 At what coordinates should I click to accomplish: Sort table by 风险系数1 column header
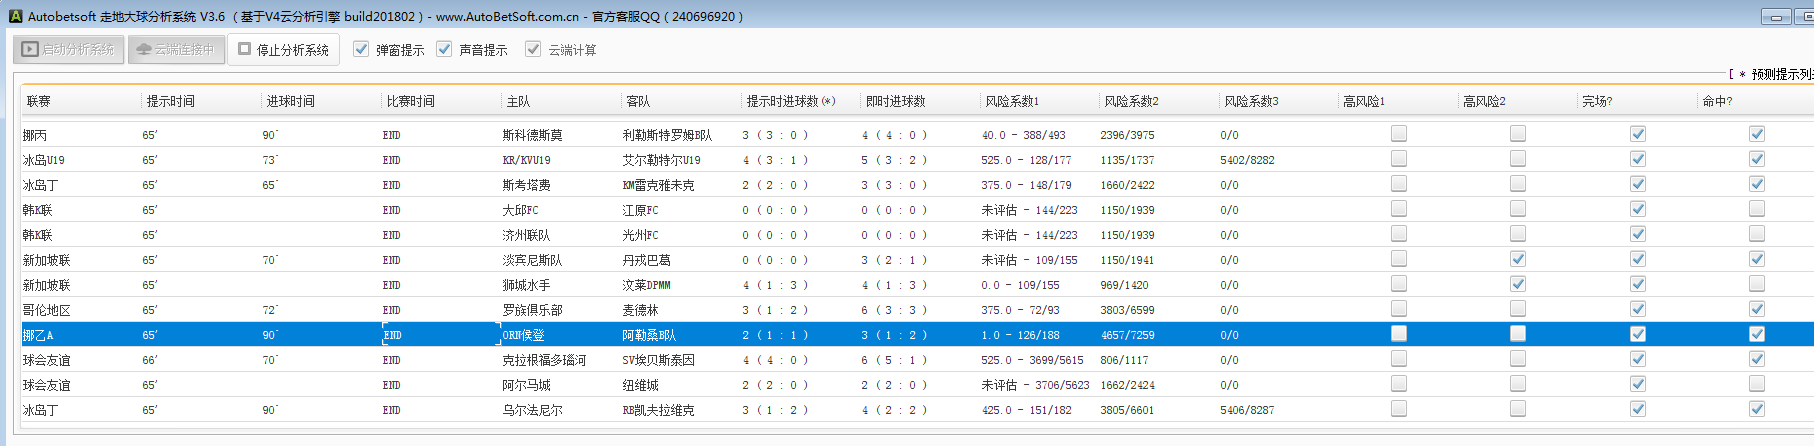(1012, 101)
